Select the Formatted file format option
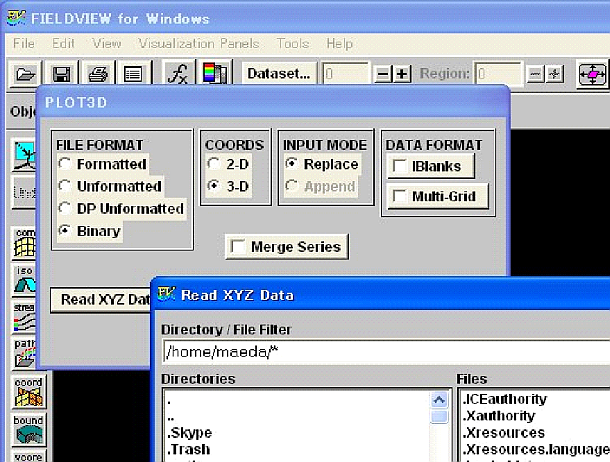Viewport: 610px width, 462px height. click(x=65, y=164)
